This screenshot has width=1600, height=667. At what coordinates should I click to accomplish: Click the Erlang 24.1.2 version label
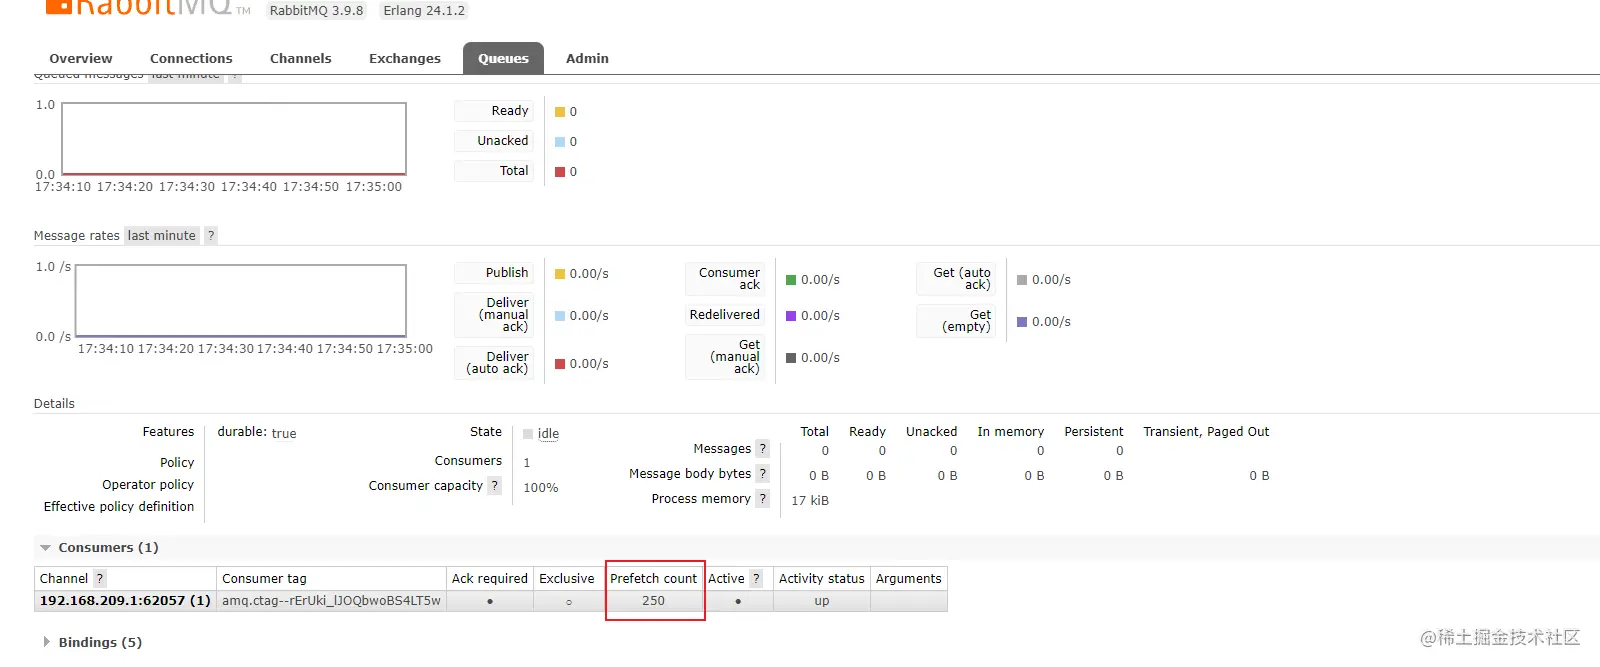[x=424, y=11]
